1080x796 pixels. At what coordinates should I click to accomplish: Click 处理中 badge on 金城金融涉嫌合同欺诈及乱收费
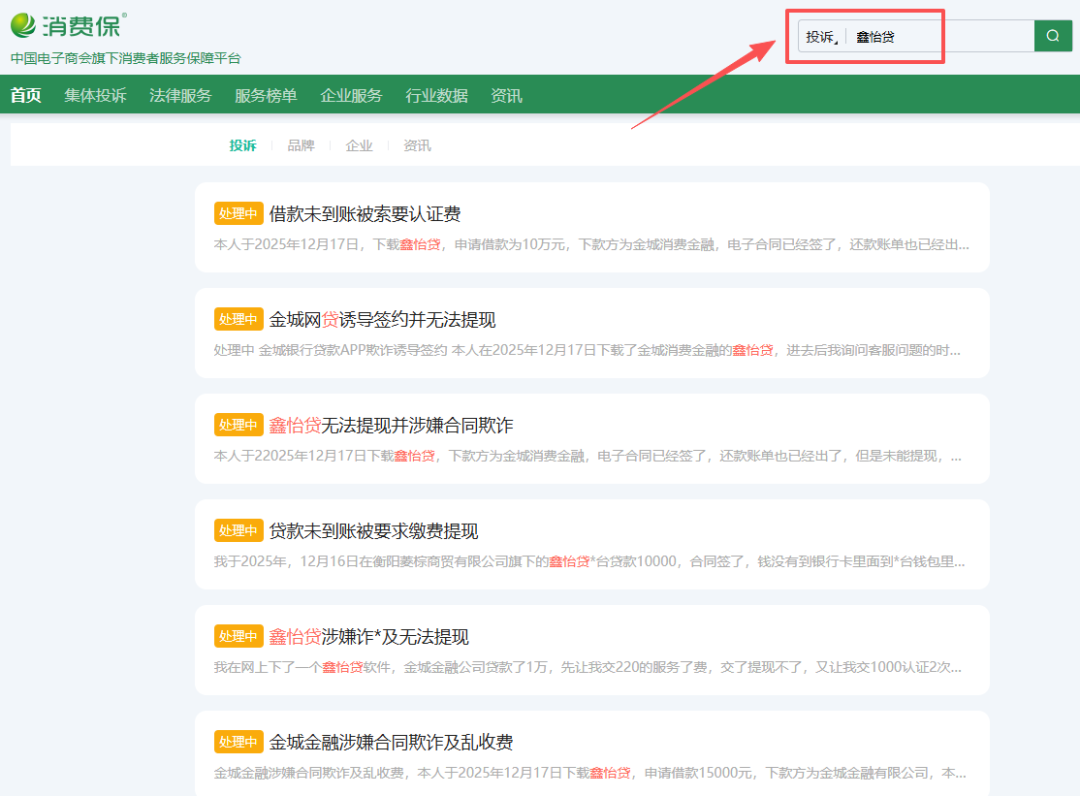[x=238, y=742]
